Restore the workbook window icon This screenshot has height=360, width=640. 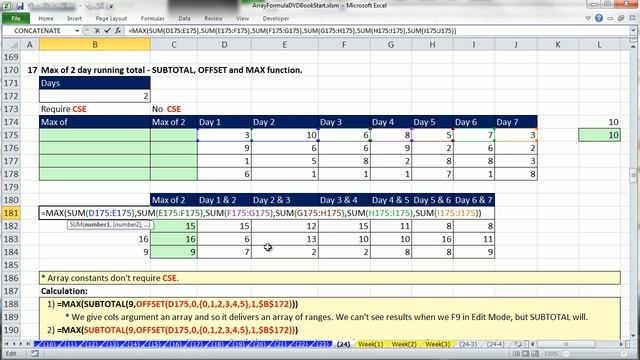(621, 18)
